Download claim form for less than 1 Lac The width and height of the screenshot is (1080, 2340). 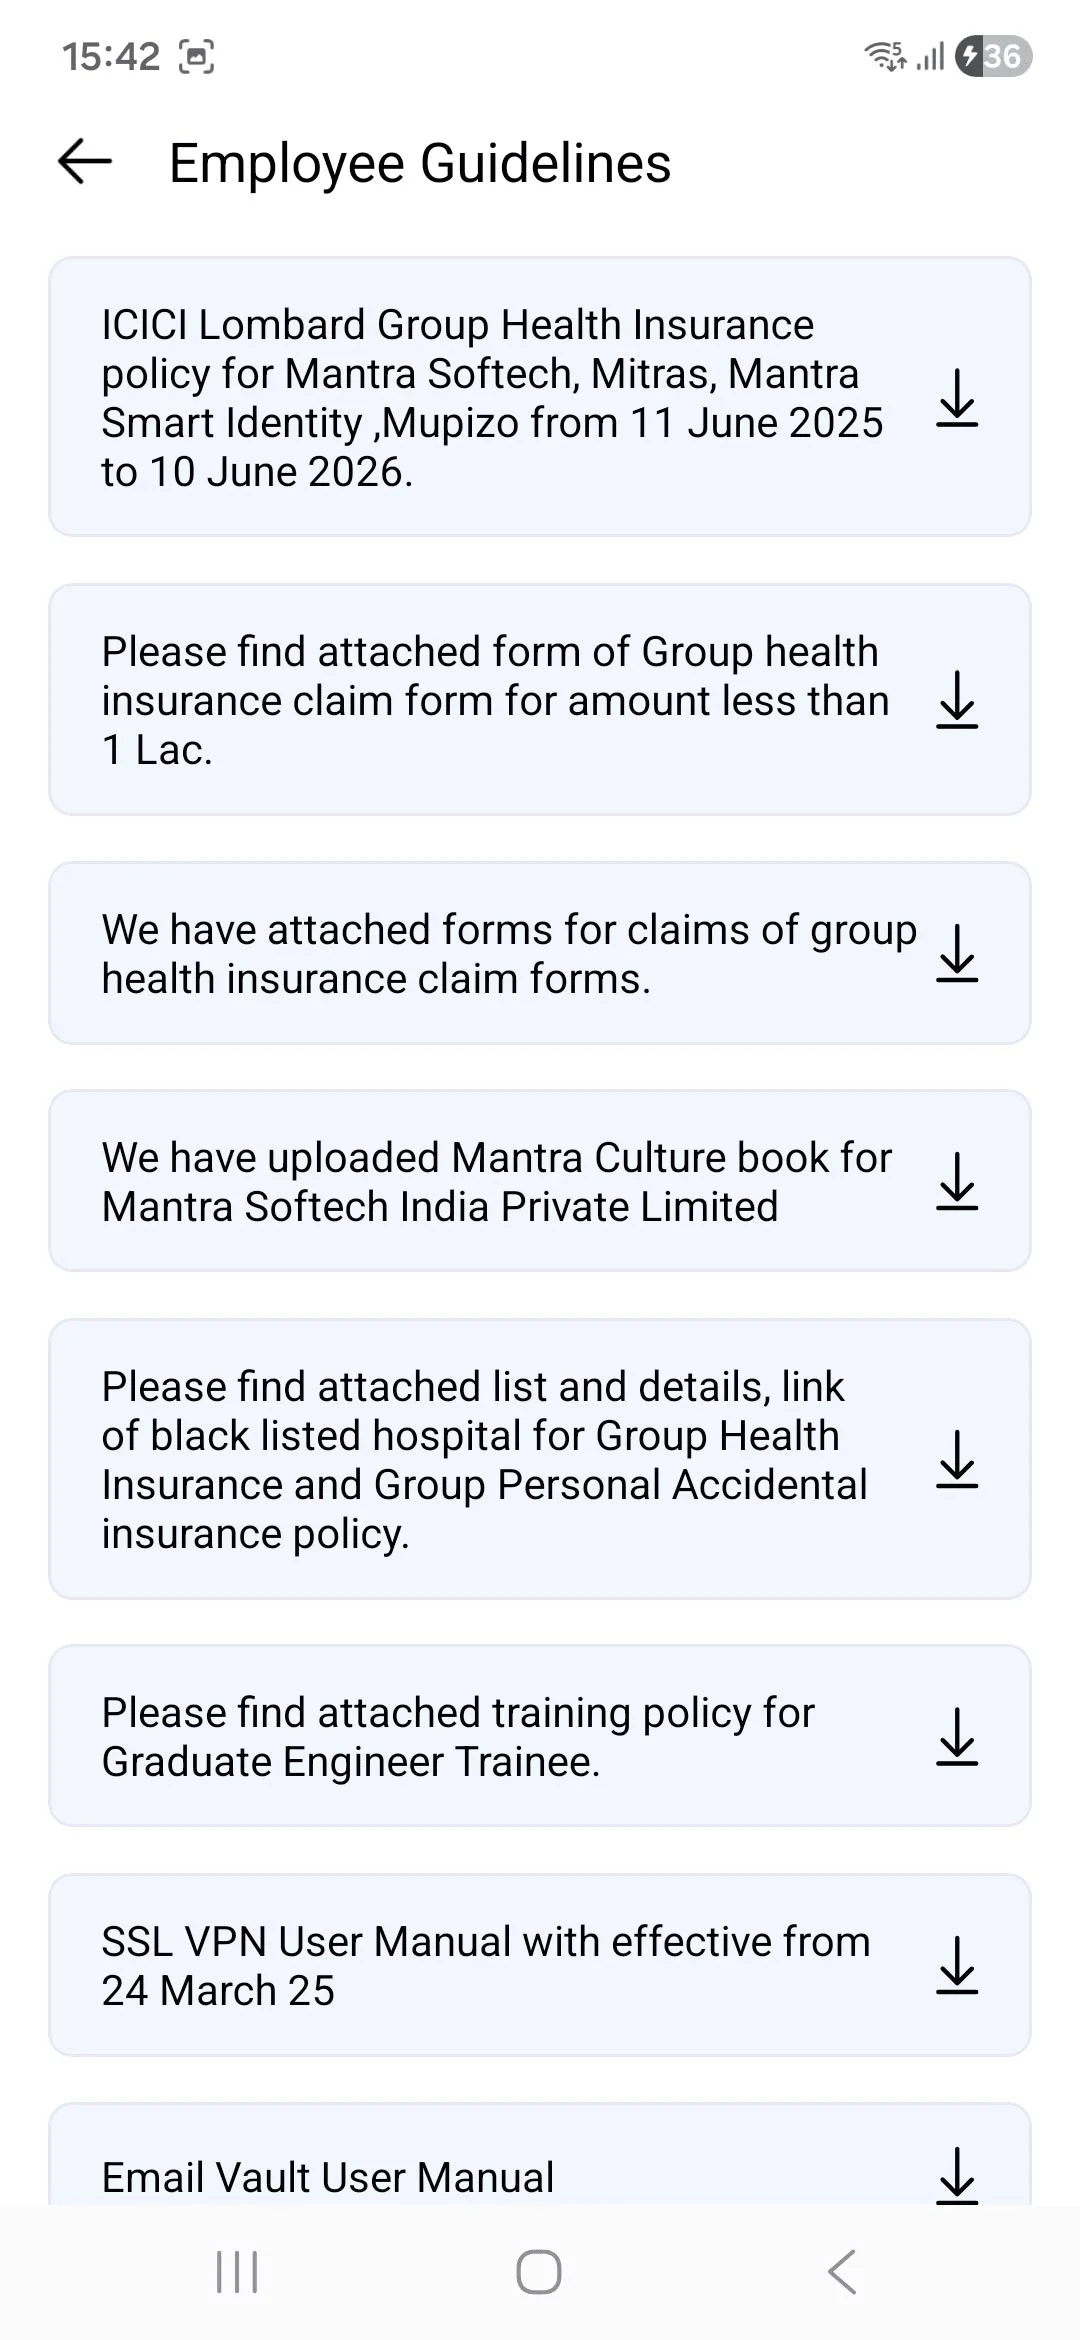[957, 699]
